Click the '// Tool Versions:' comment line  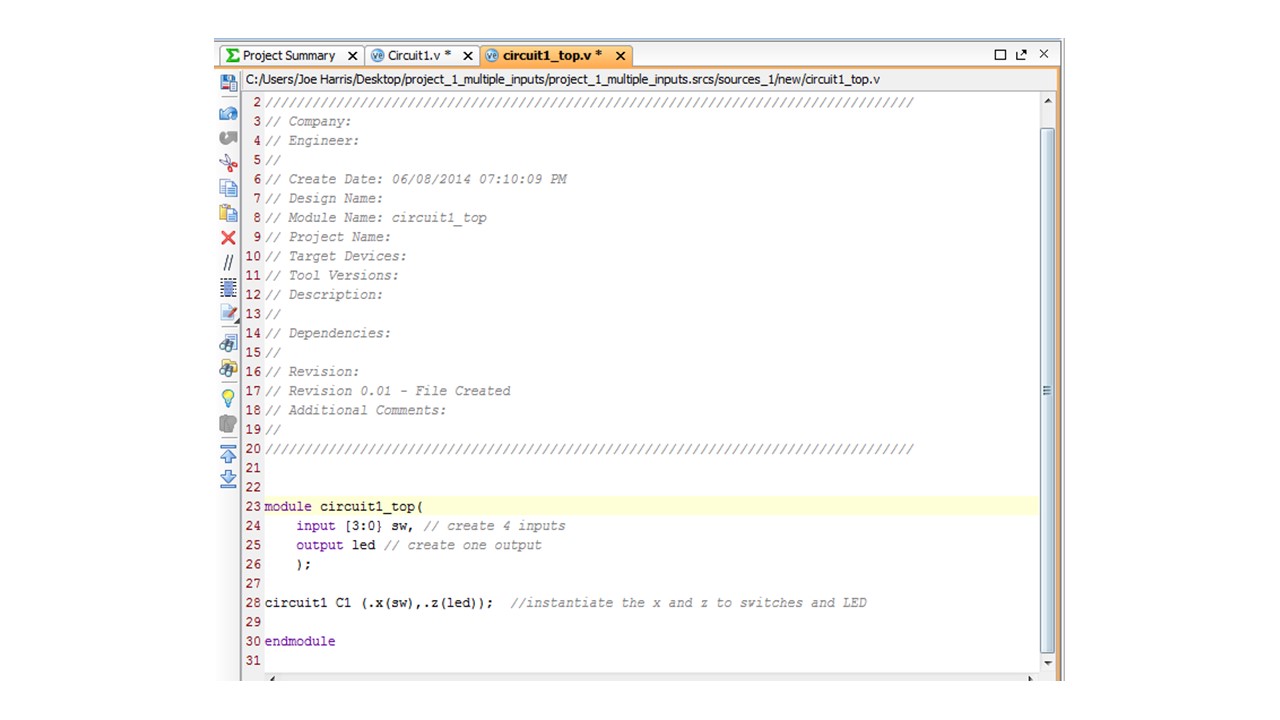[332, 275]
